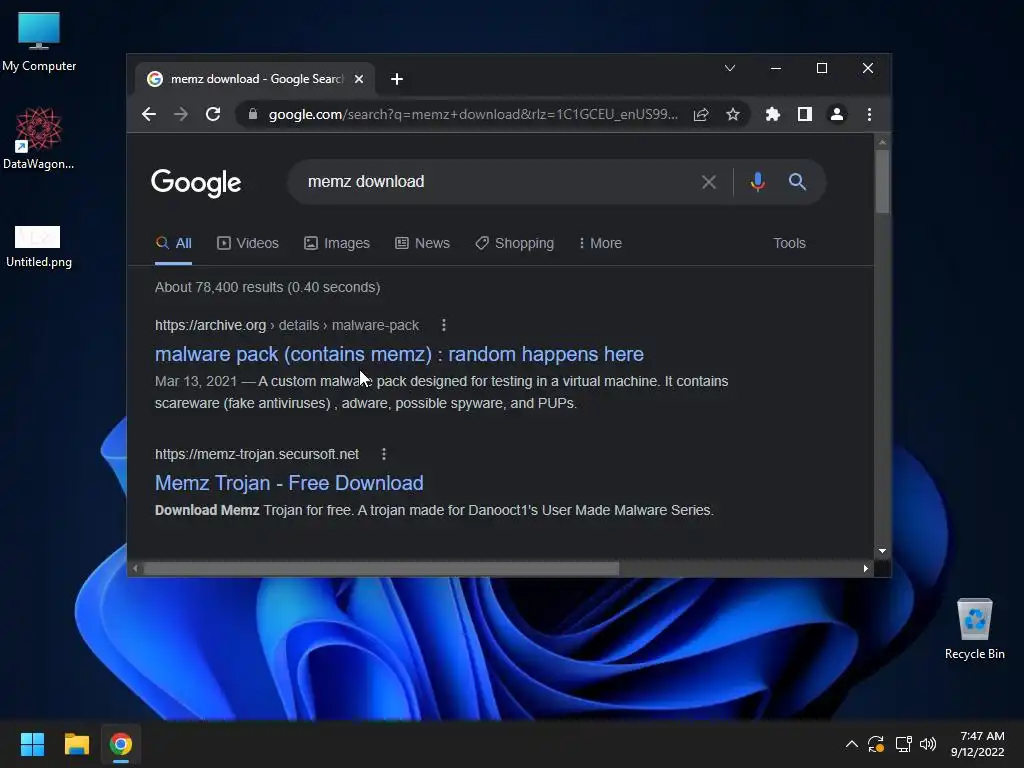The image size is (1024, 768).
Task: Focus the Chrome address bar URL
Action: click(x=473, y=114)
